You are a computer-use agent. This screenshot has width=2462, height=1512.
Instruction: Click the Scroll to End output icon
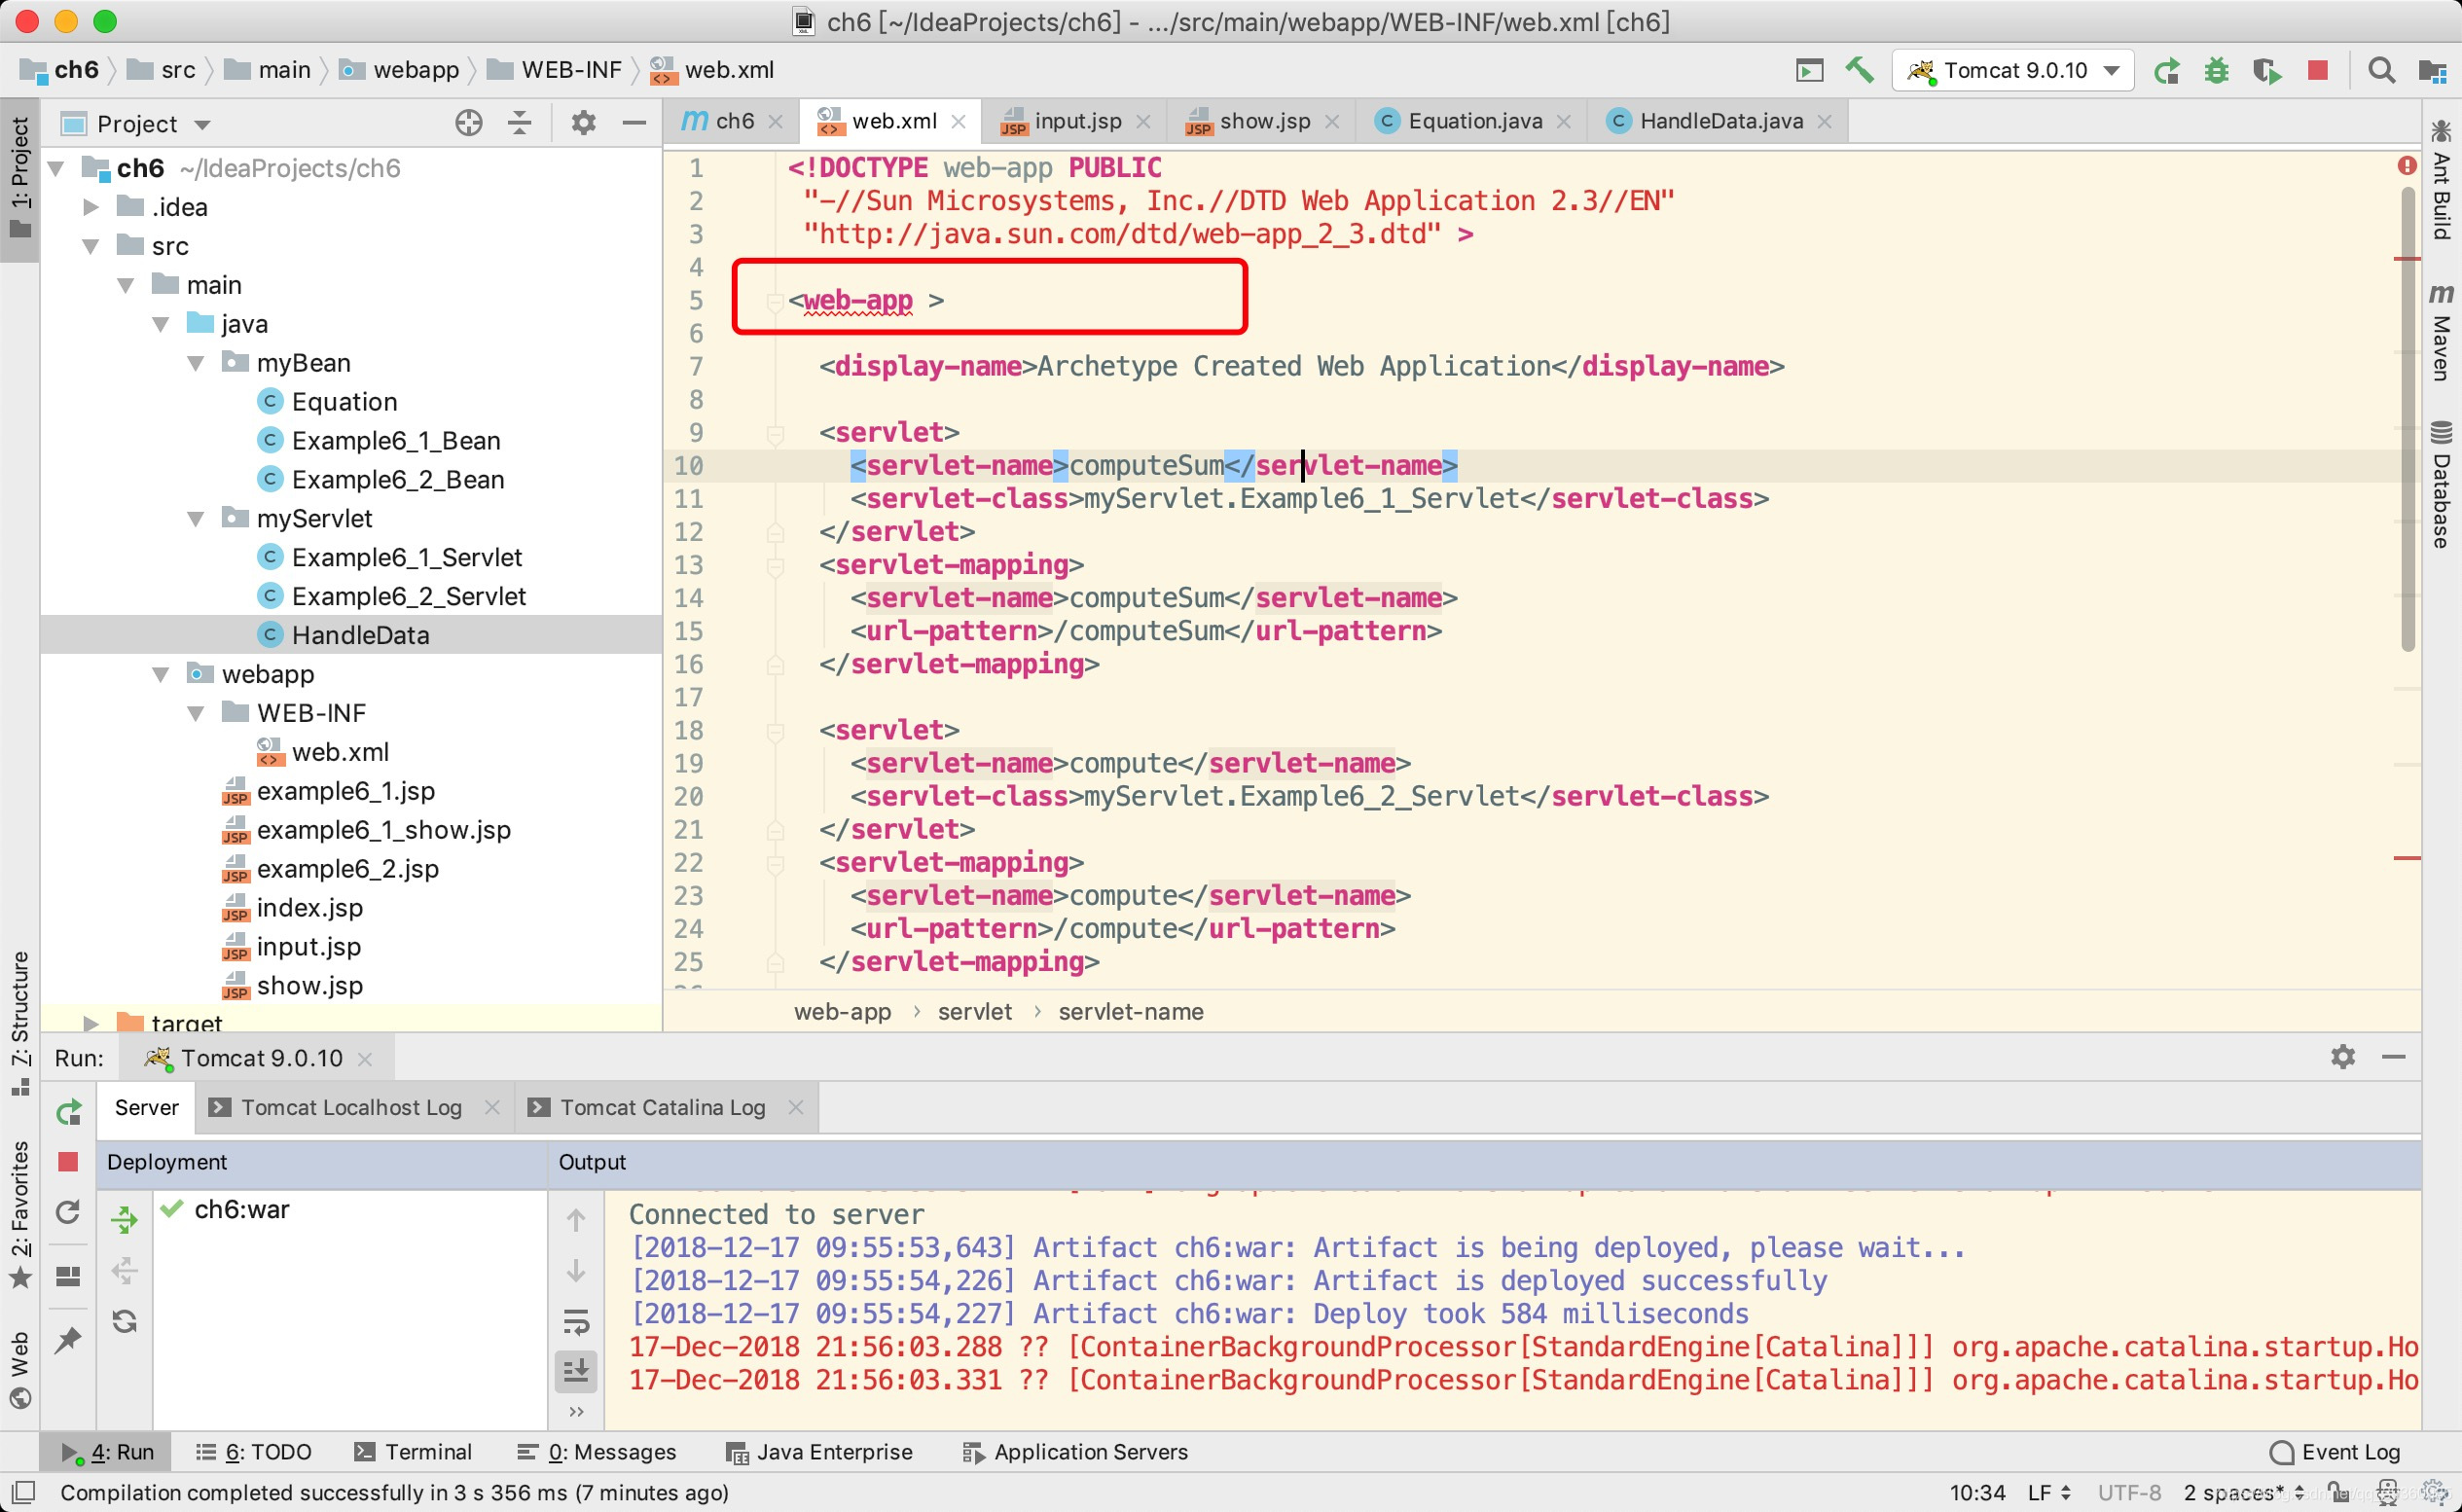(x=576, y=1371)
